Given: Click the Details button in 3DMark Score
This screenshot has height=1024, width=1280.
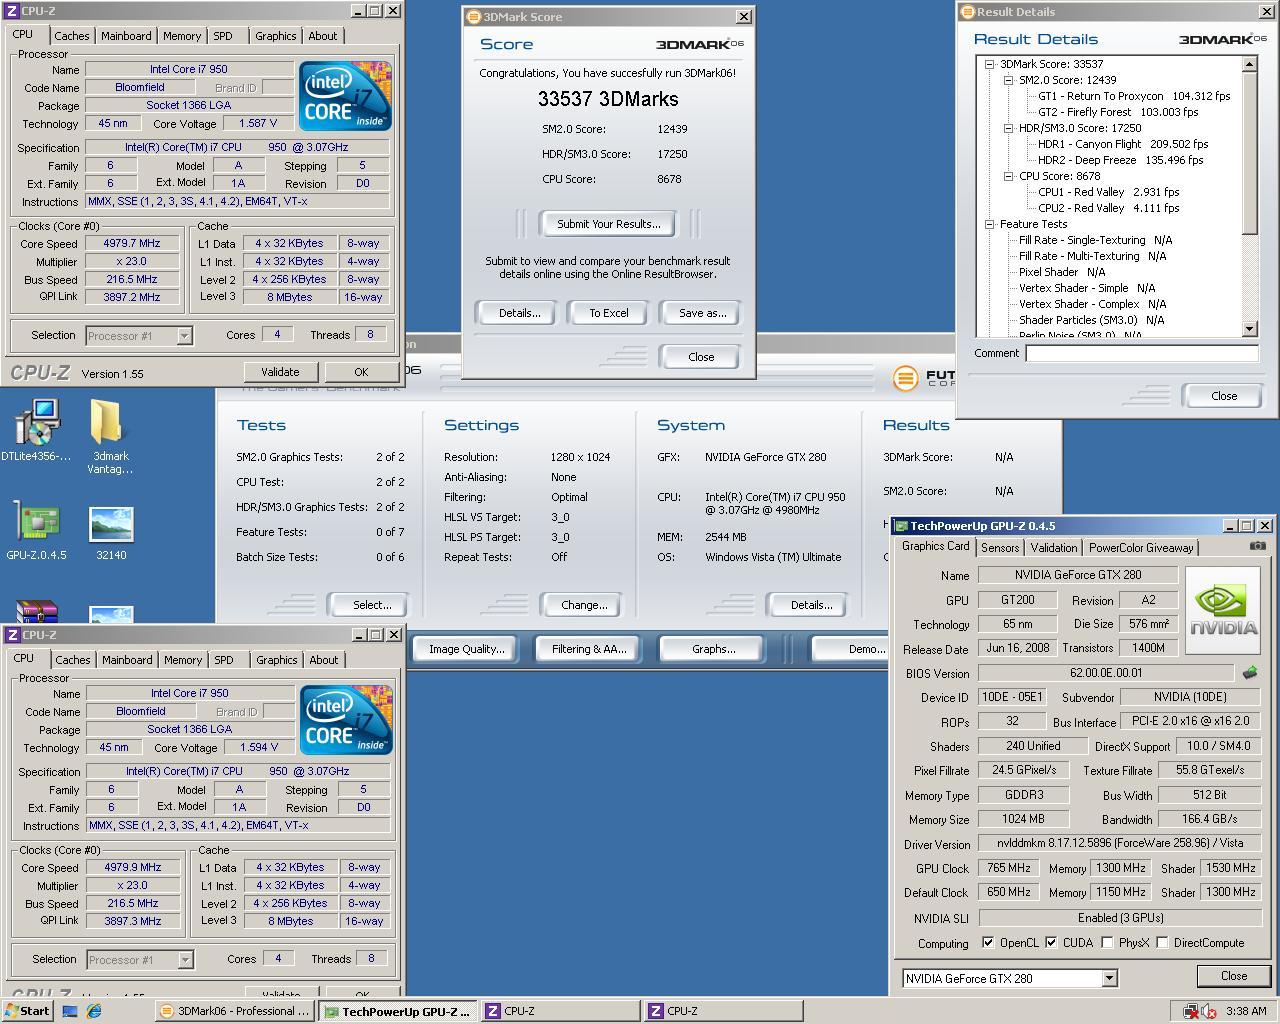Looking at the screenshot, I should (x=519, y=313).
